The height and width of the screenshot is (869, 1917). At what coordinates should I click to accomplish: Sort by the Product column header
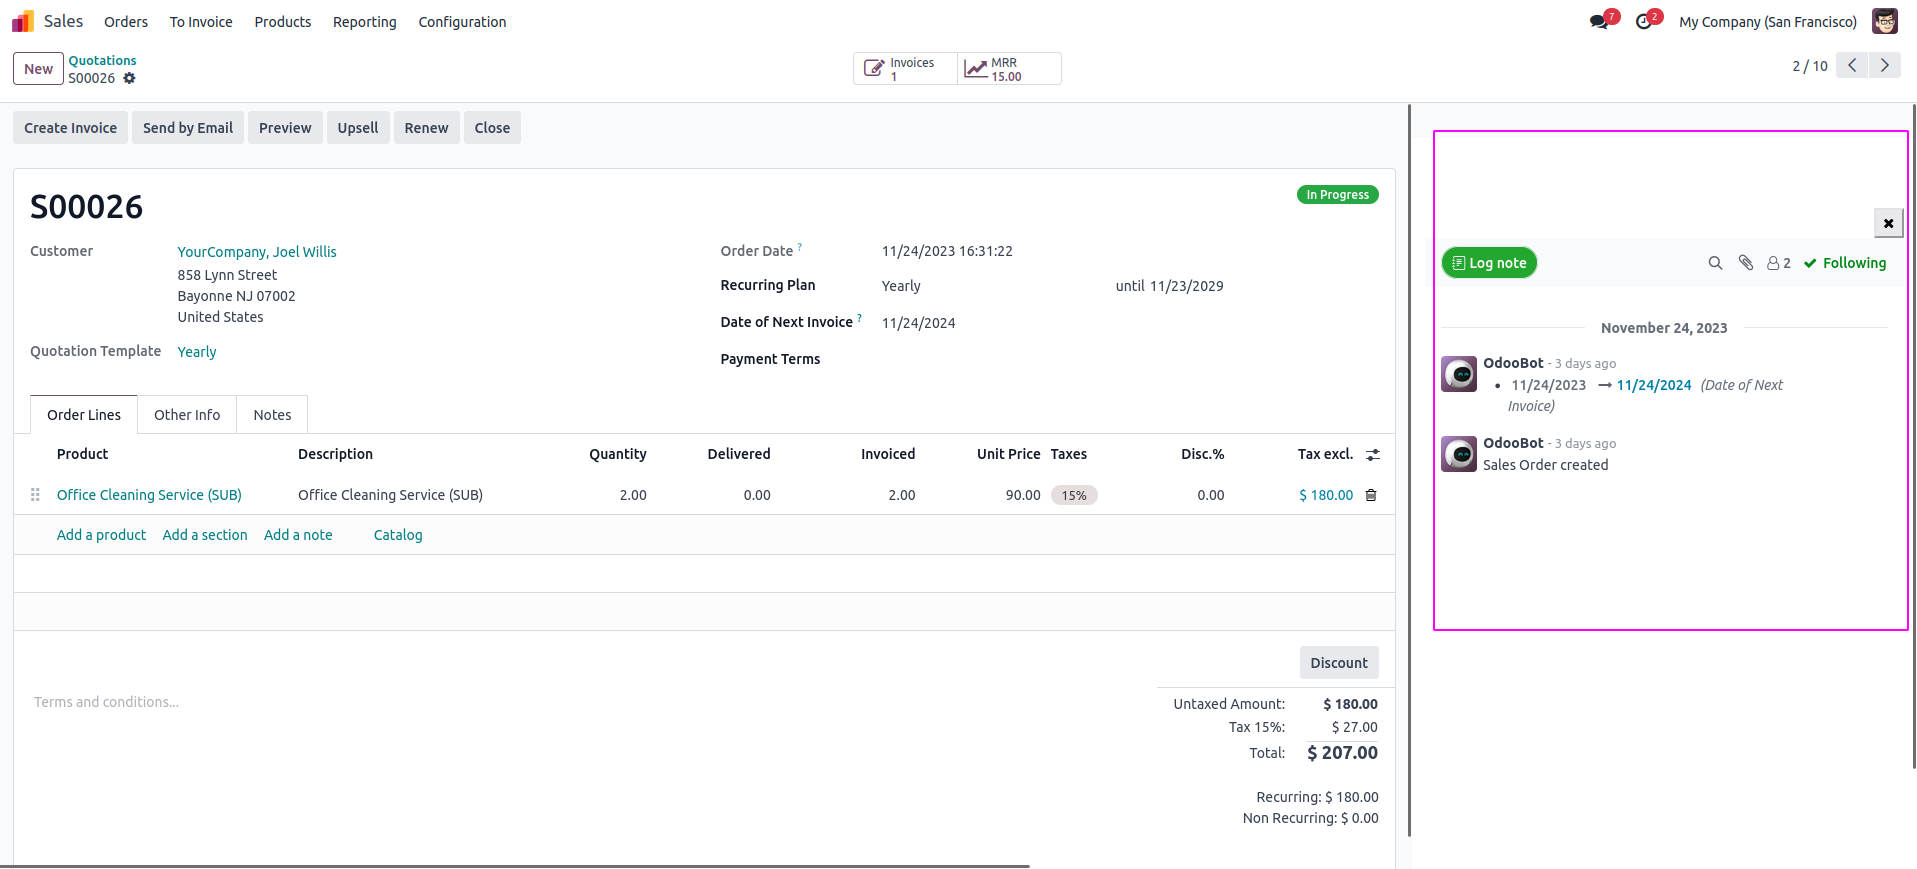coord(82,454)
